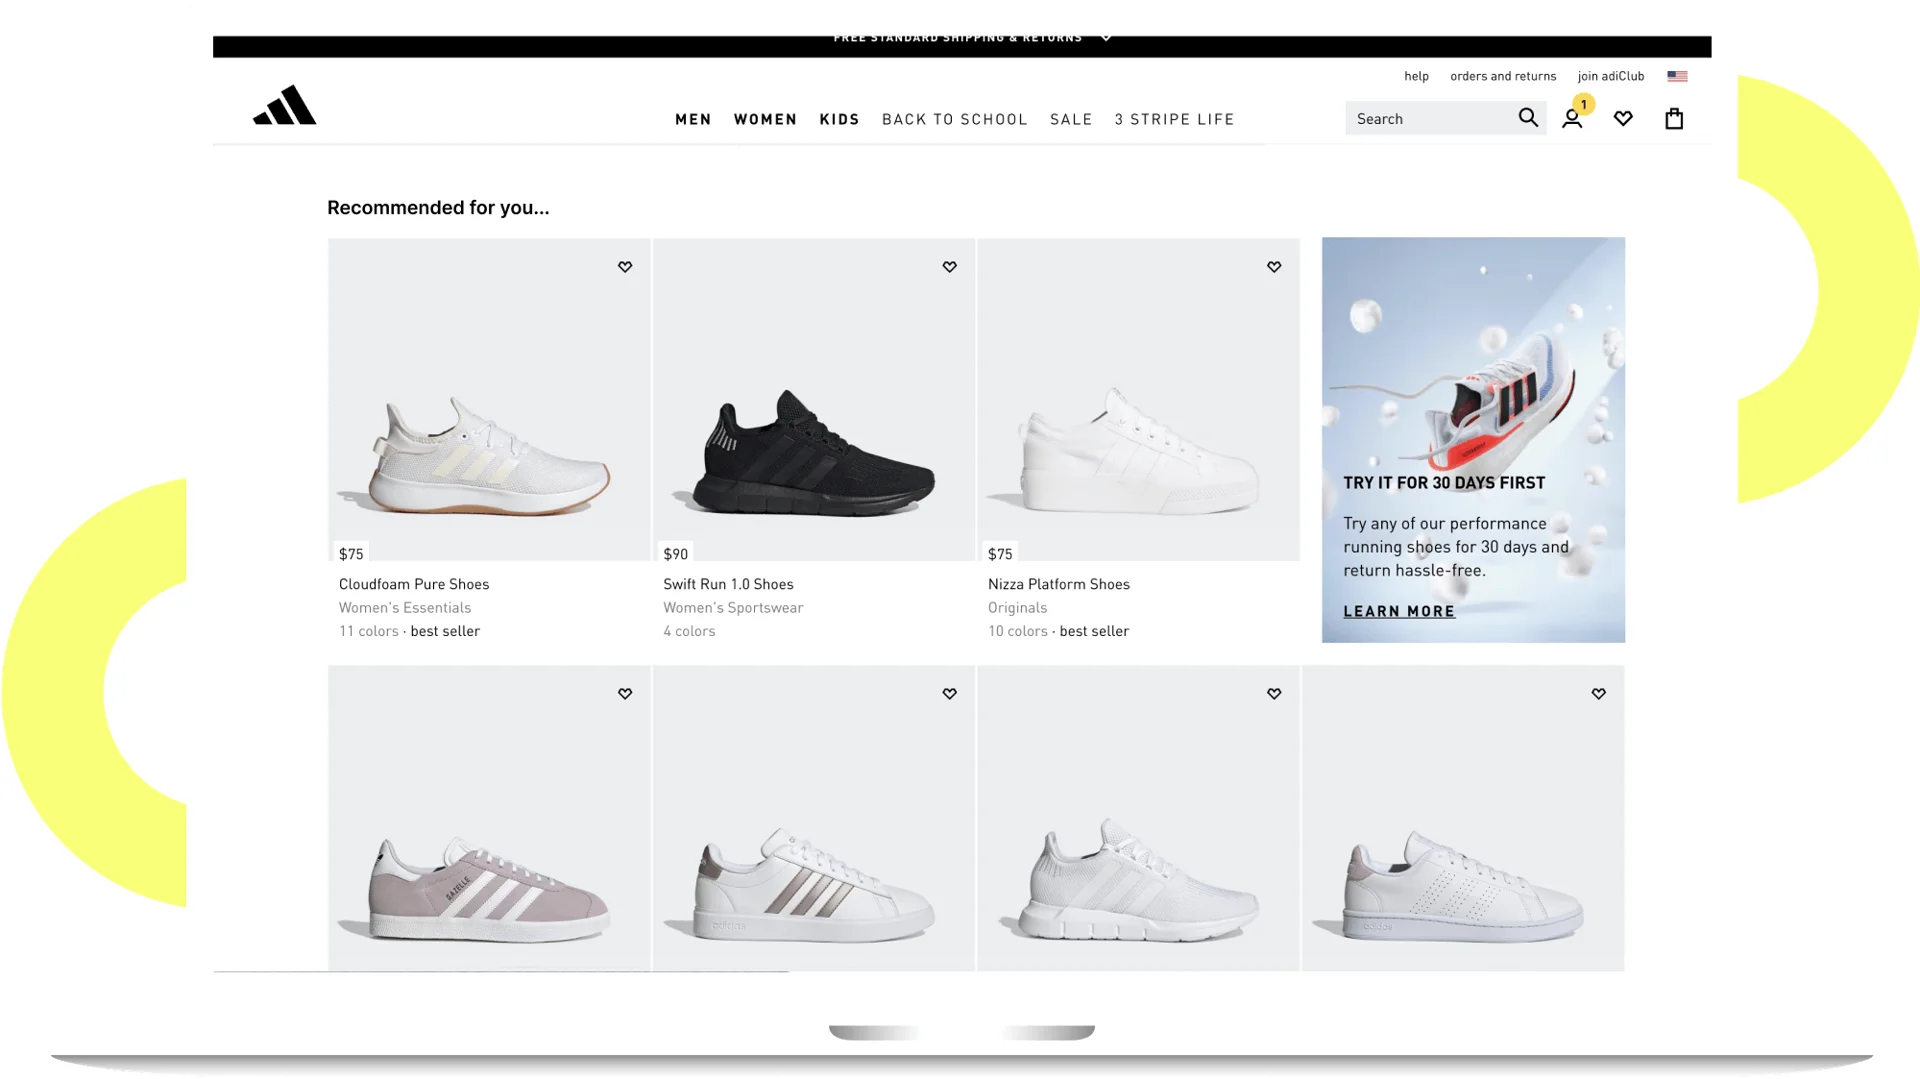Open orders and returns link
Viewport: 1920px width, 1079px height.
click(x=1503, y=76)
